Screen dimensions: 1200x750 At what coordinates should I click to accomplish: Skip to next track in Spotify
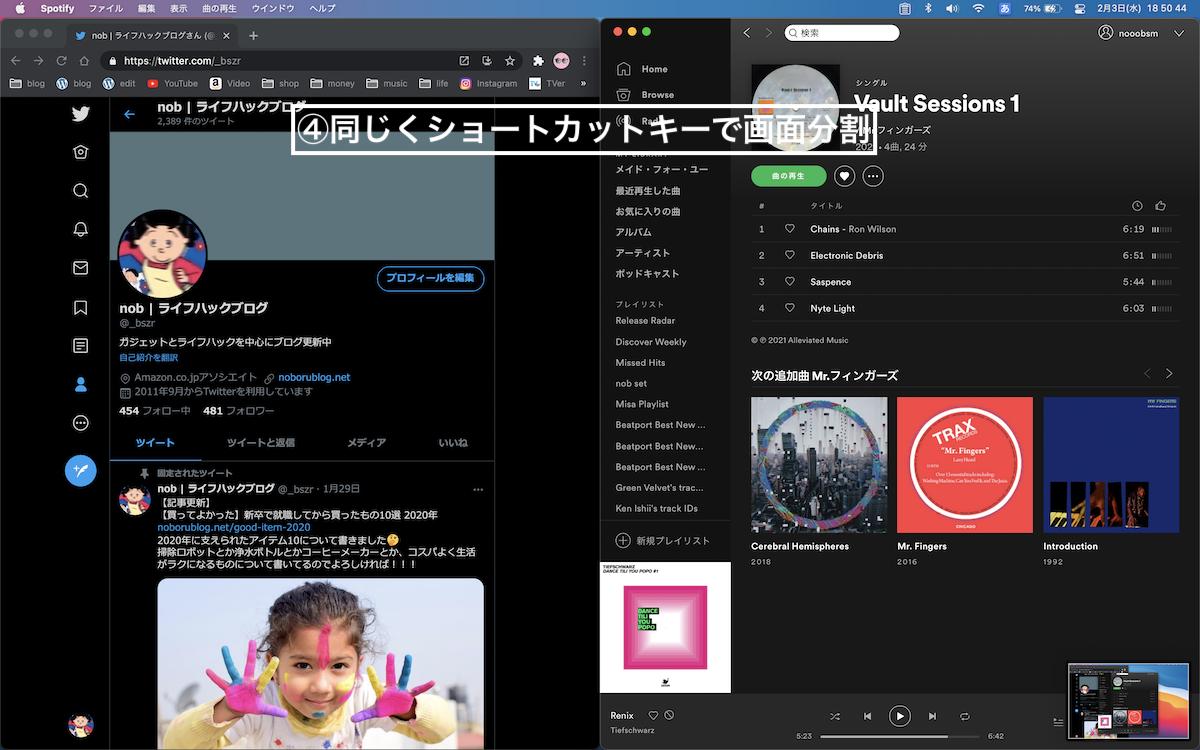[x=932, y=716]
